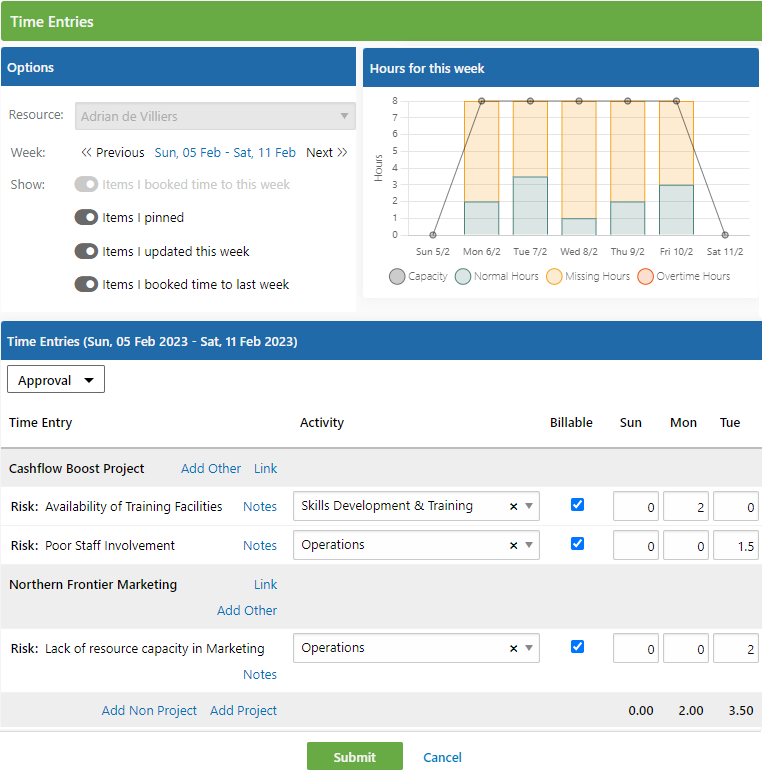Image resolution: width=762 pixels, height=774 pixels.
Task: Clear Skills Development & Training activity selection
Action: tap(513, 506)
